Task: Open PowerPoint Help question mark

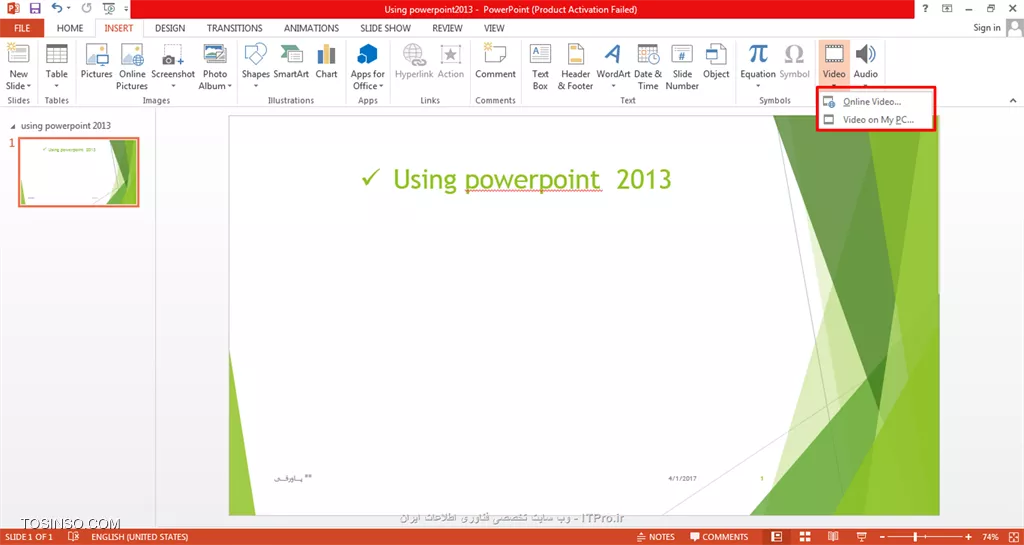Action: tap(925, 9)
